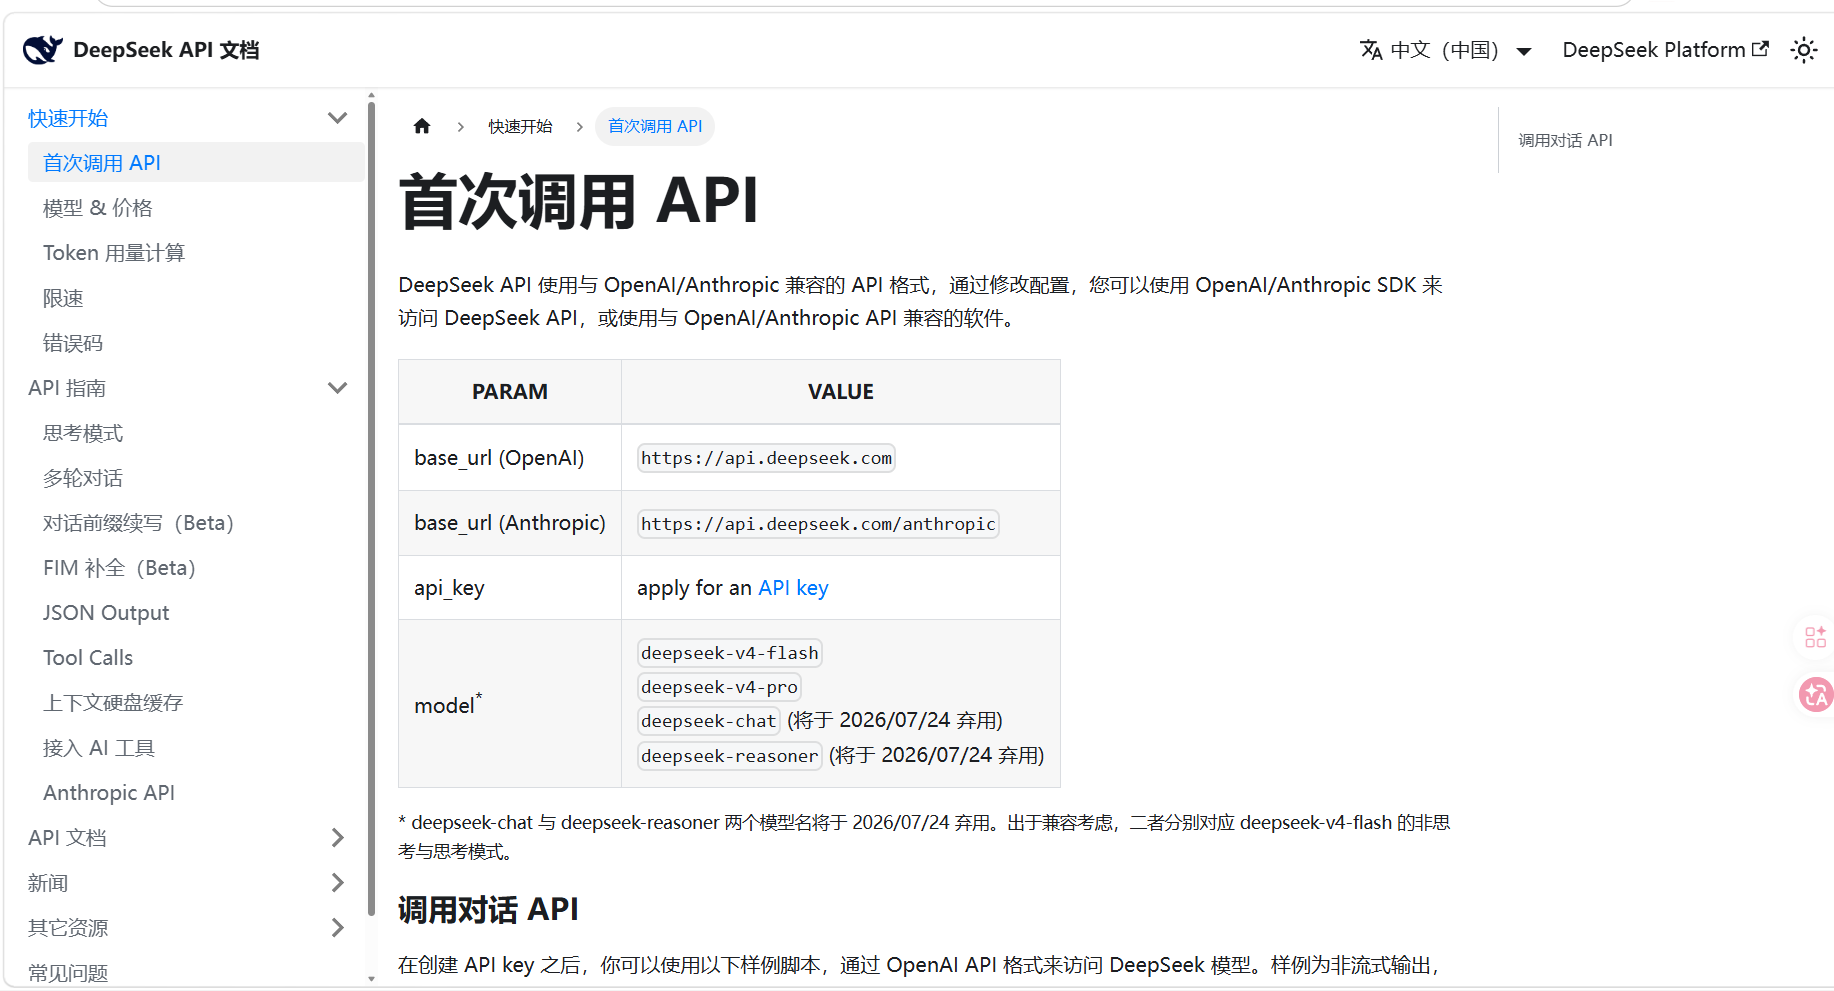1834x991 pixels.
Task: Expand the 其它资源 sidebar section
Action: click(338, 928)
